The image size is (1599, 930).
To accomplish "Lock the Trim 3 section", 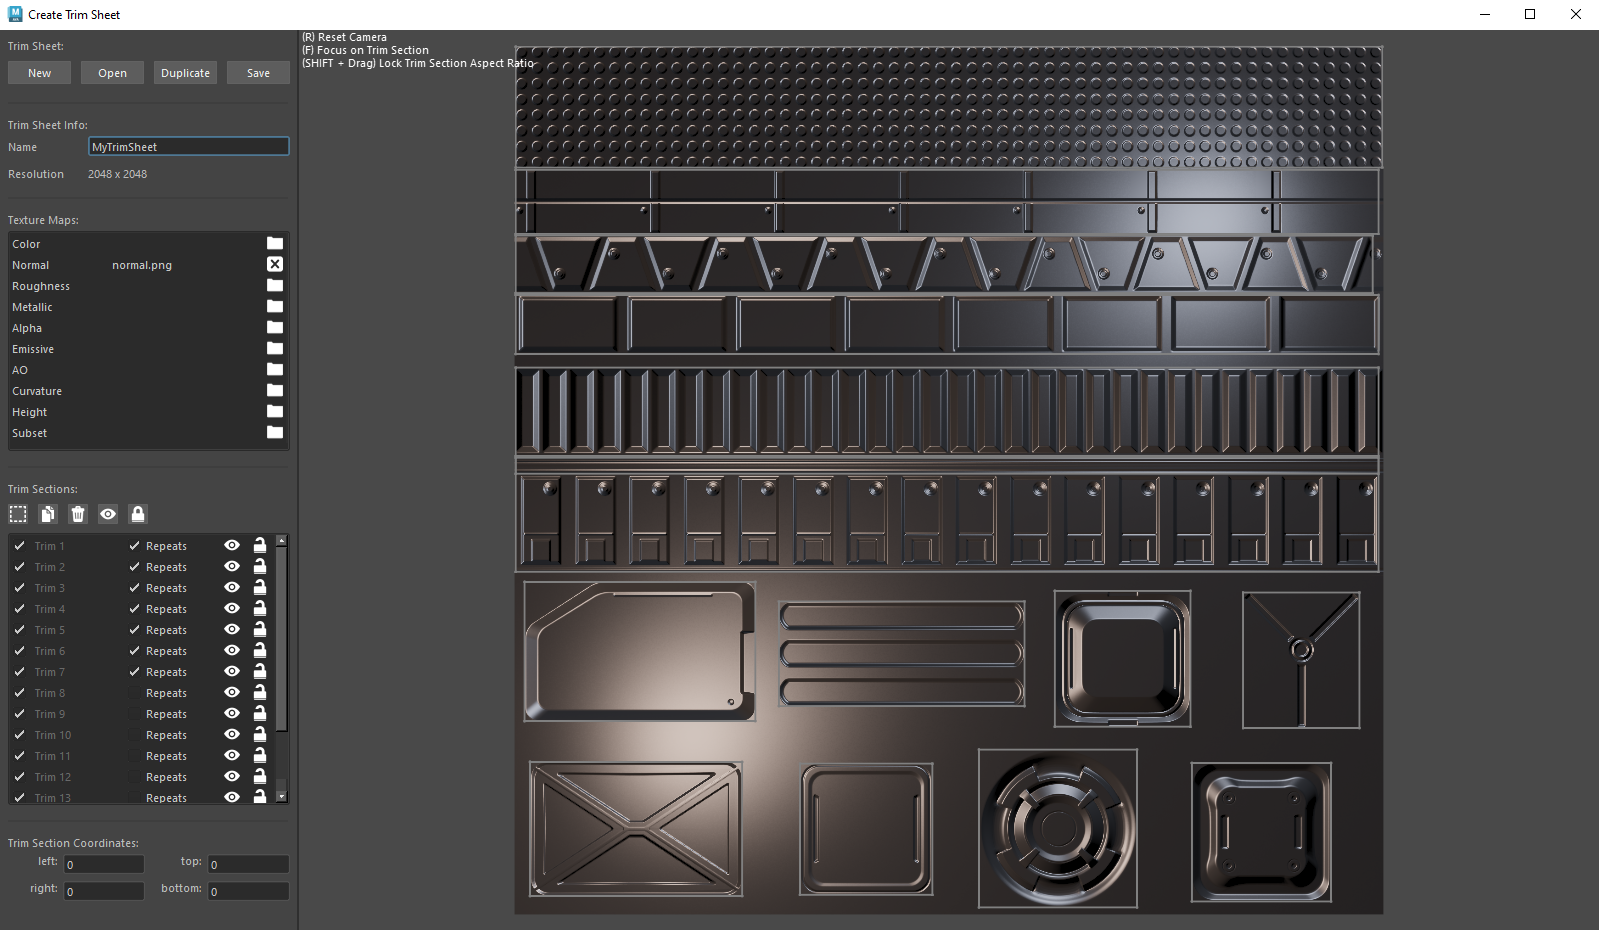I will tap(260, 588).
